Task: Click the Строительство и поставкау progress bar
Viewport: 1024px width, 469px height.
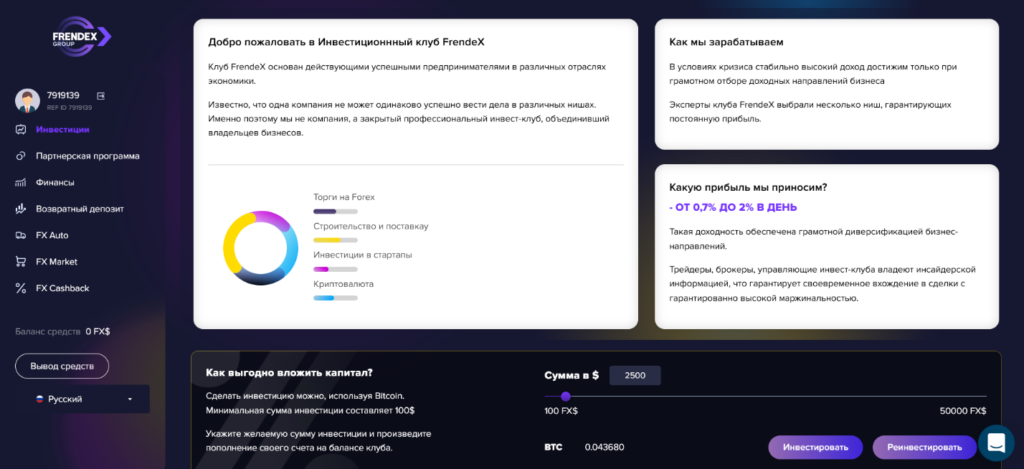Action: (335, 240)
